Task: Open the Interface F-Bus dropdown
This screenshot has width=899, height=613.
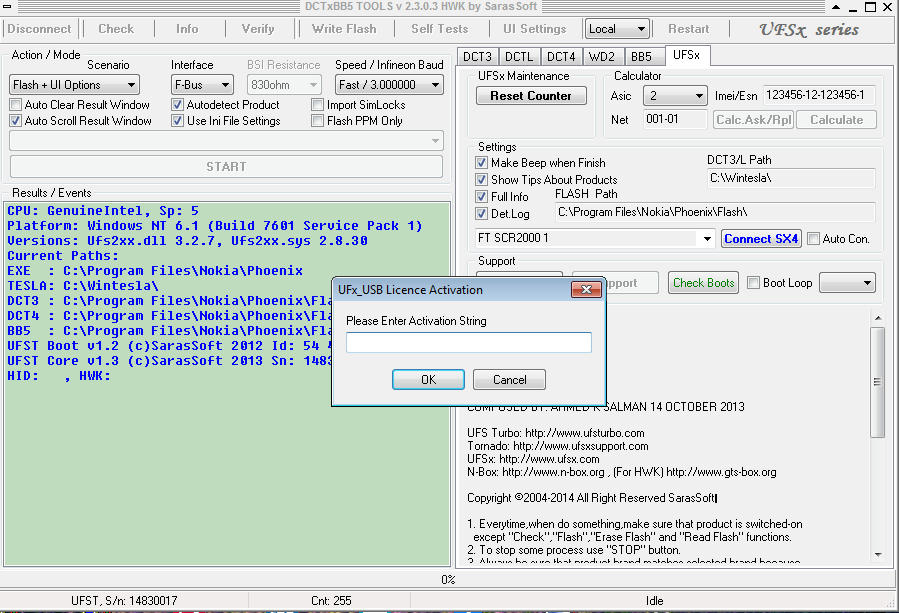Action: [x=202, y=85]
